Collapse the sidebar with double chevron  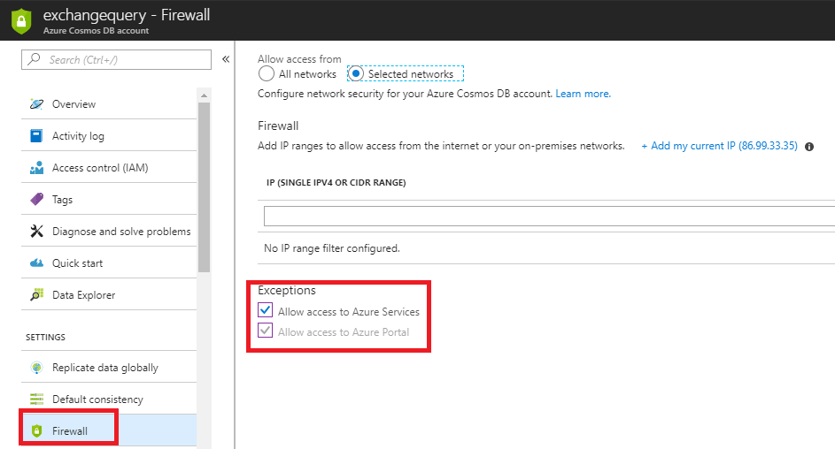pos(226,59)
